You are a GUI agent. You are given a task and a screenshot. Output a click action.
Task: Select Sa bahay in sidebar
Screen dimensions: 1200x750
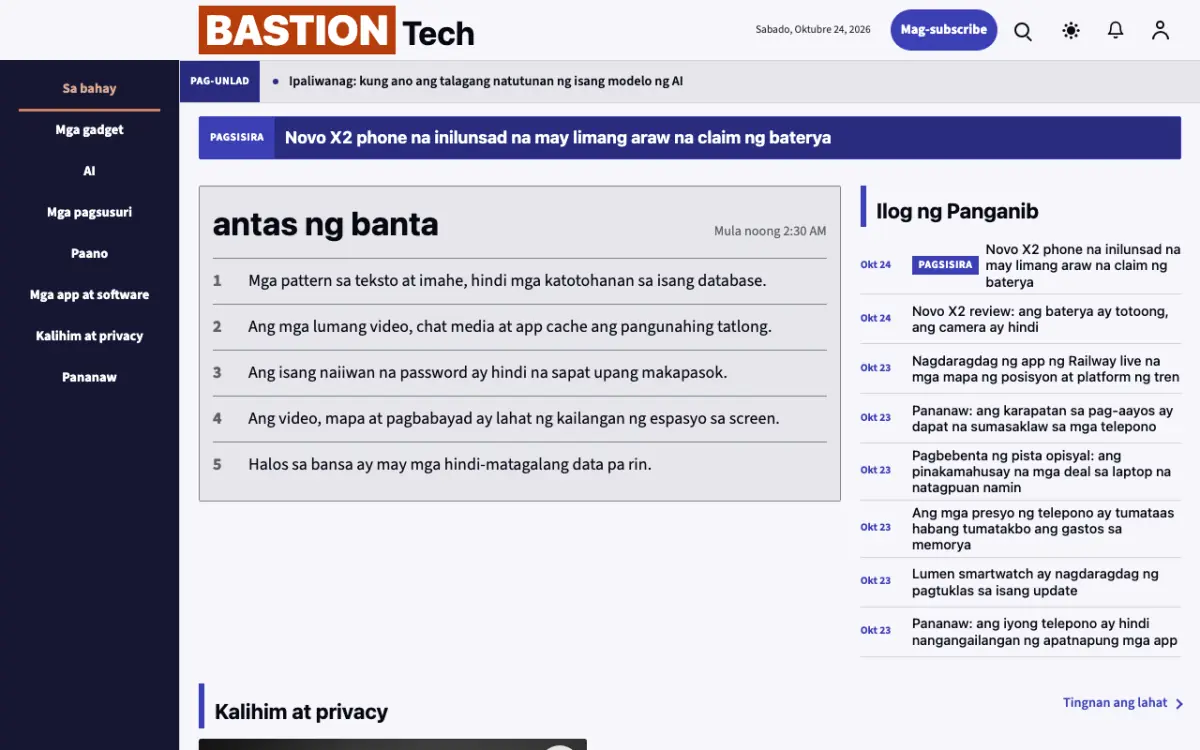coord(89,88)
